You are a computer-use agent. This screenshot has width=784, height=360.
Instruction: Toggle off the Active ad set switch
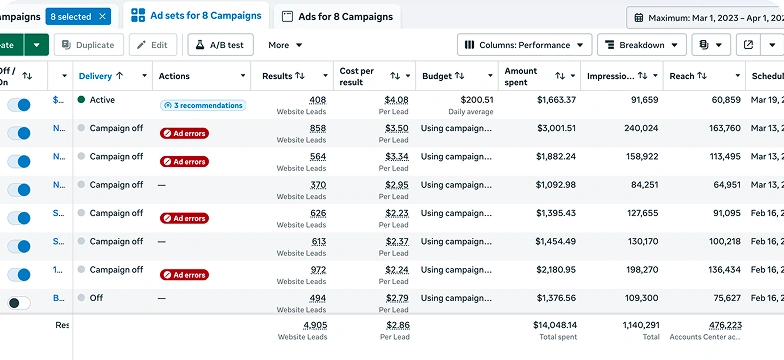coord(19,104)
